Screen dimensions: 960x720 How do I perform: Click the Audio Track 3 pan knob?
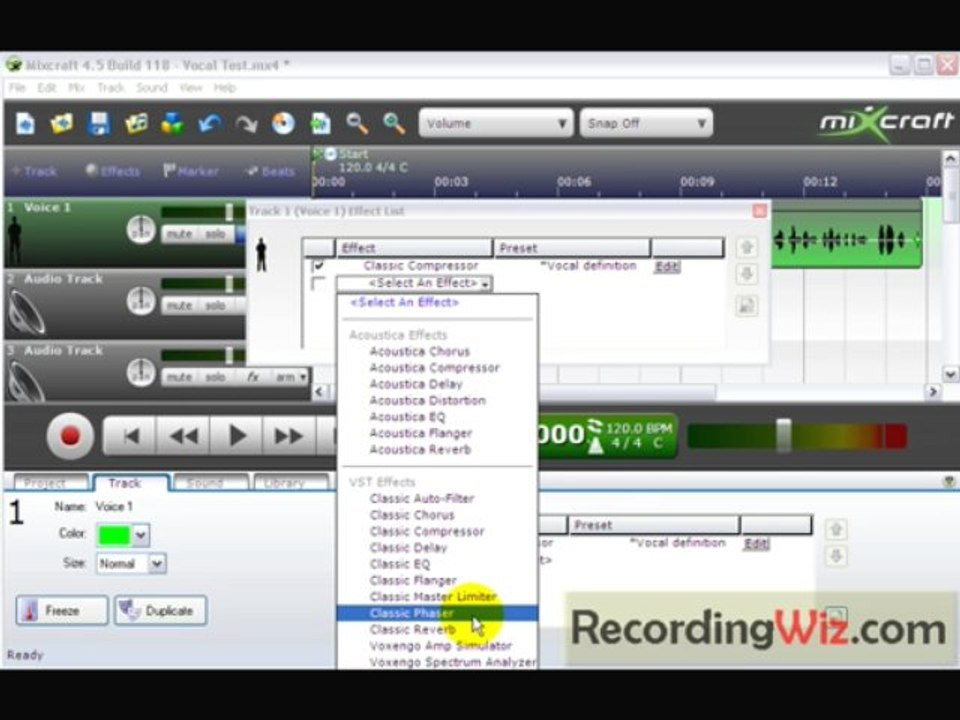[x=140, y=372]
